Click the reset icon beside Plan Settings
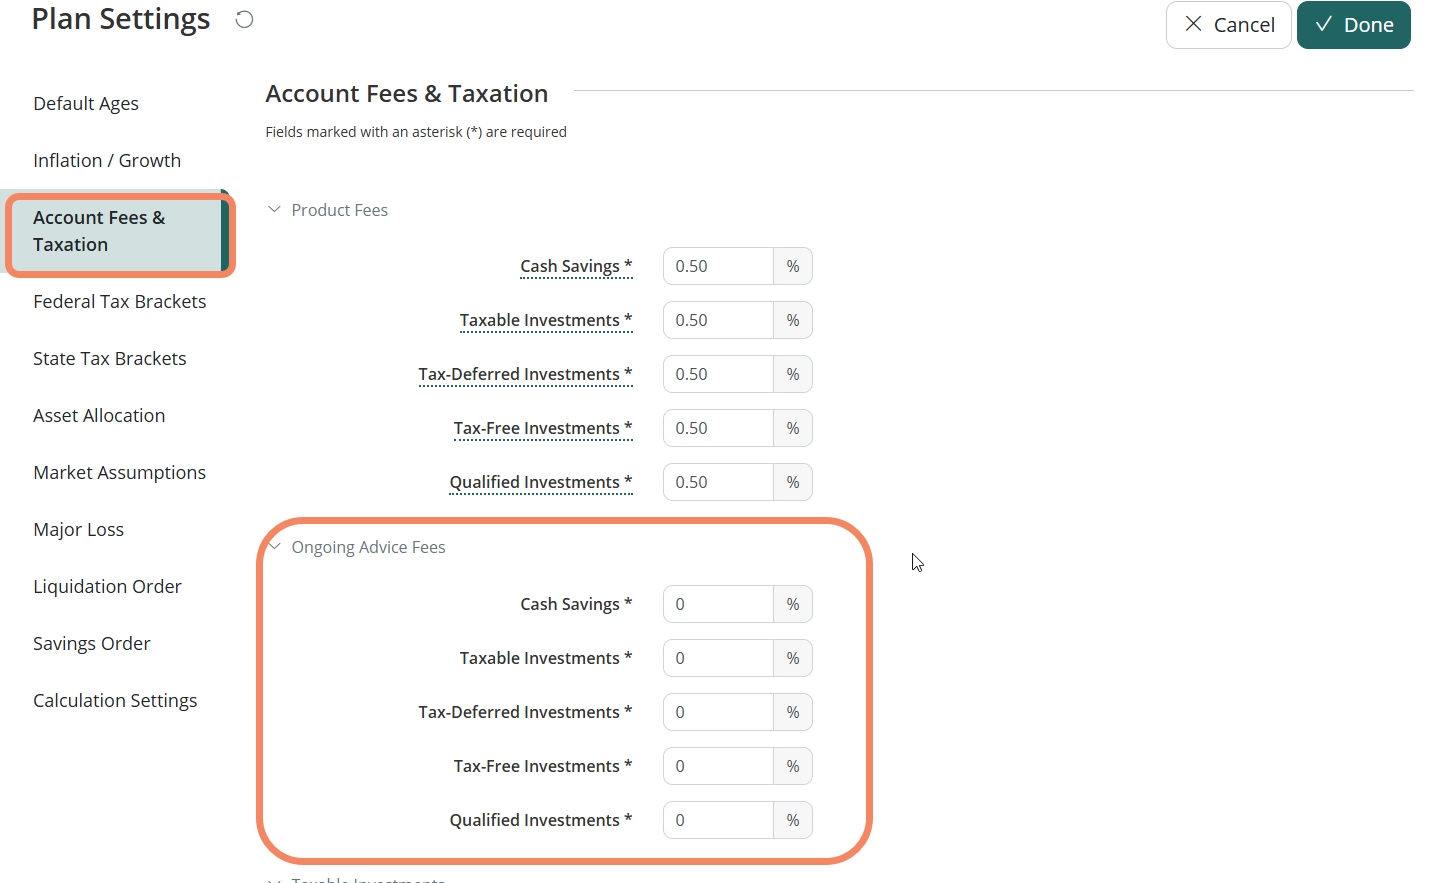The height and width of the screenshot is (883, 1440). click(244, 20)
